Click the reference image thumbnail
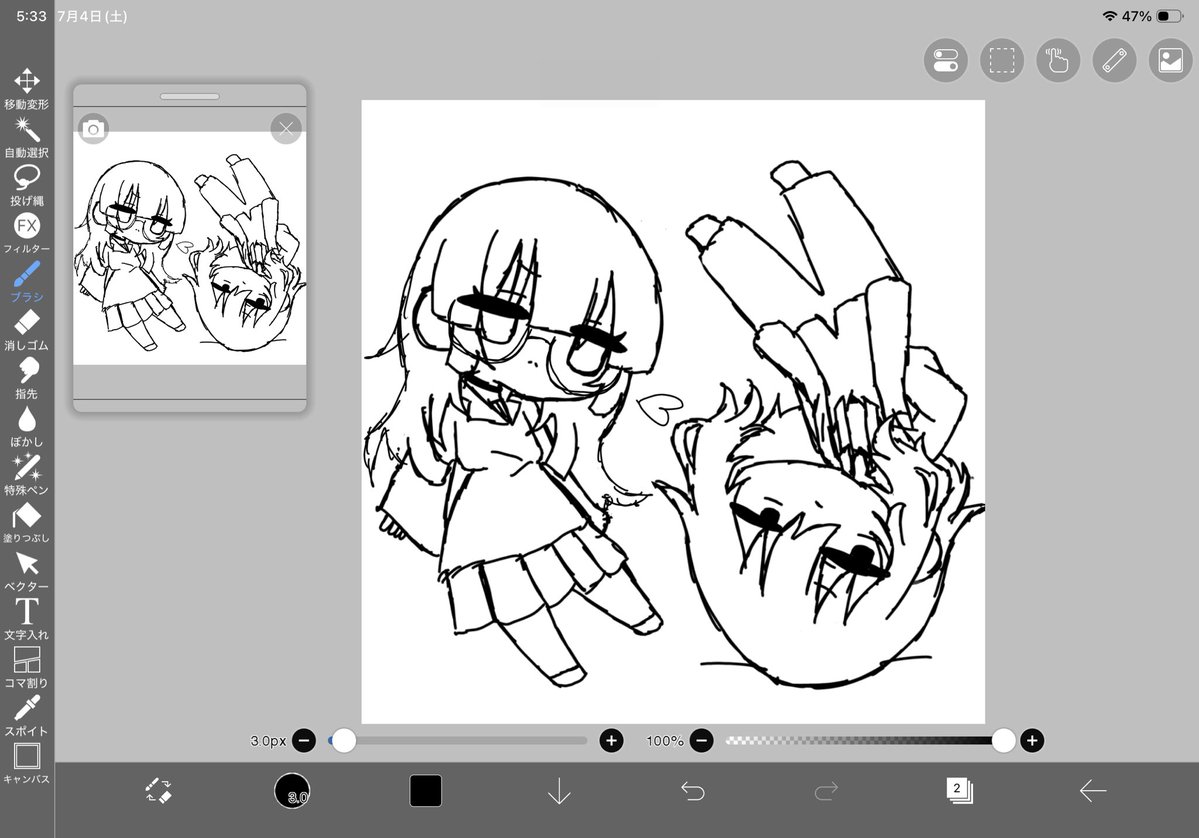The image size is (1199, 838). [190, 248]
